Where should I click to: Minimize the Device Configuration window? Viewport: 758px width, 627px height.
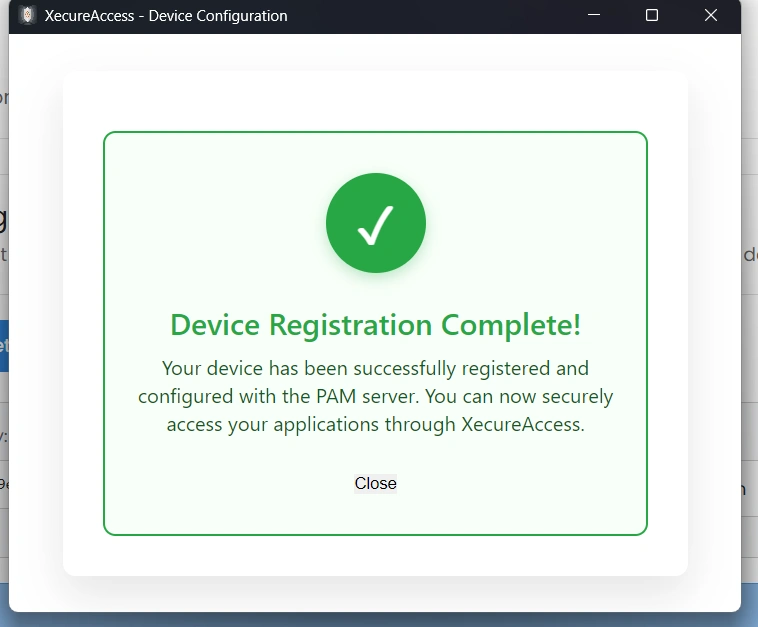coord(594,15)
